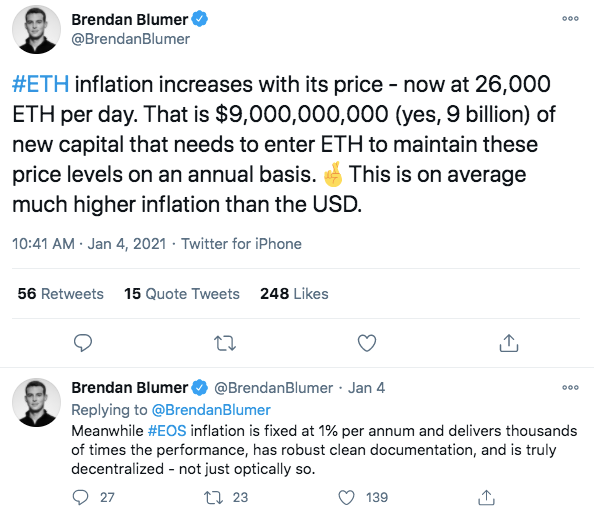Open reply icon with 27 replies

80,497
